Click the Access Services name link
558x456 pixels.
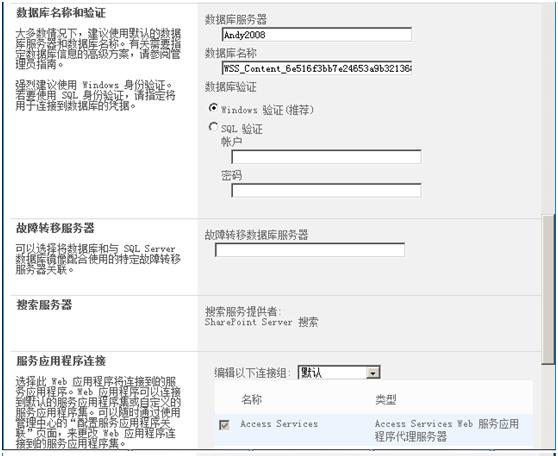279,424
